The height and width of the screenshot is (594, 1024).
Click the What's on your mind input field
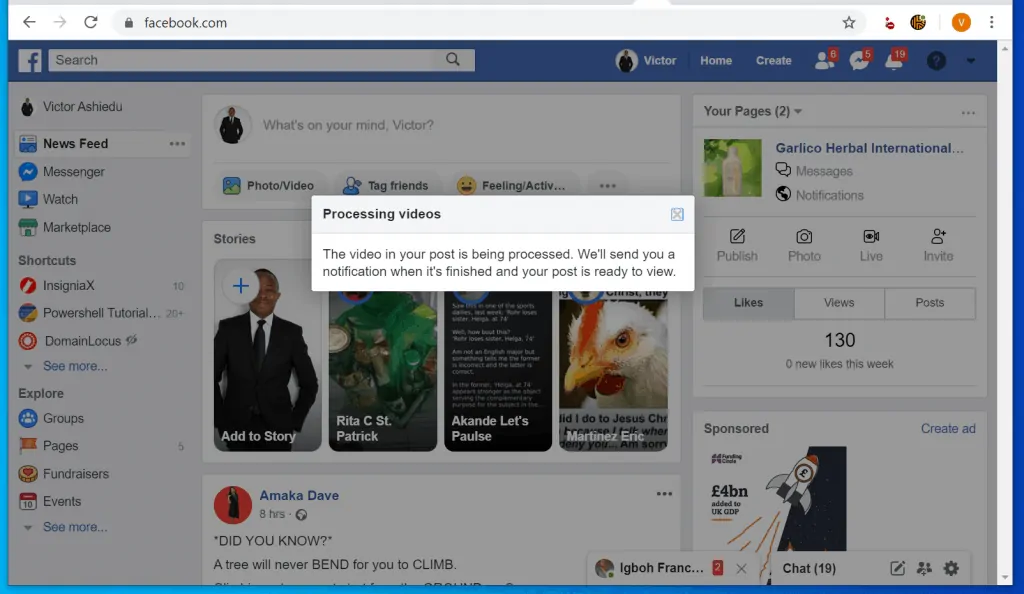(x=400, y=126)
